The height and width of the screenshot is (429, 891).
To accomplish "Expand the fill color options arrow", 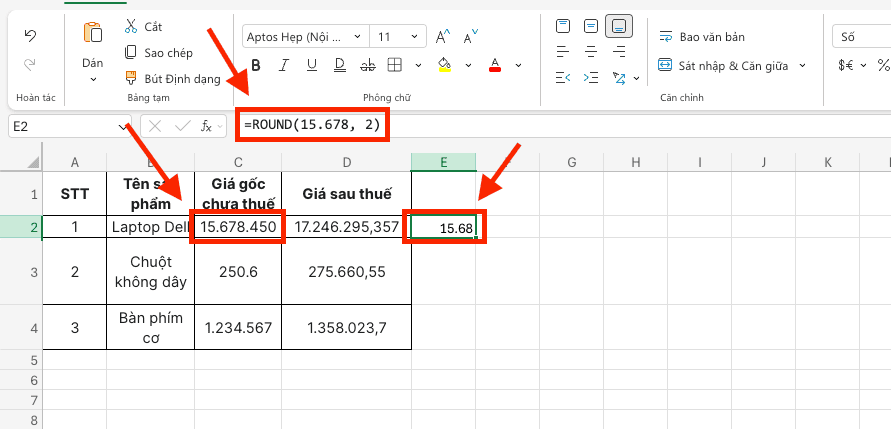I will click(469, 65).
